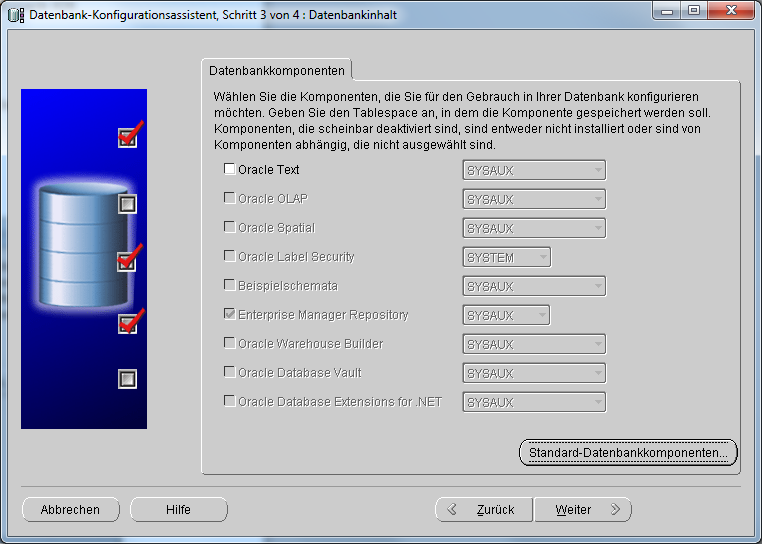Click the Enterprise Manager Repository label
The height and width of the screenshot is (544, 762).
click(323, 315)
